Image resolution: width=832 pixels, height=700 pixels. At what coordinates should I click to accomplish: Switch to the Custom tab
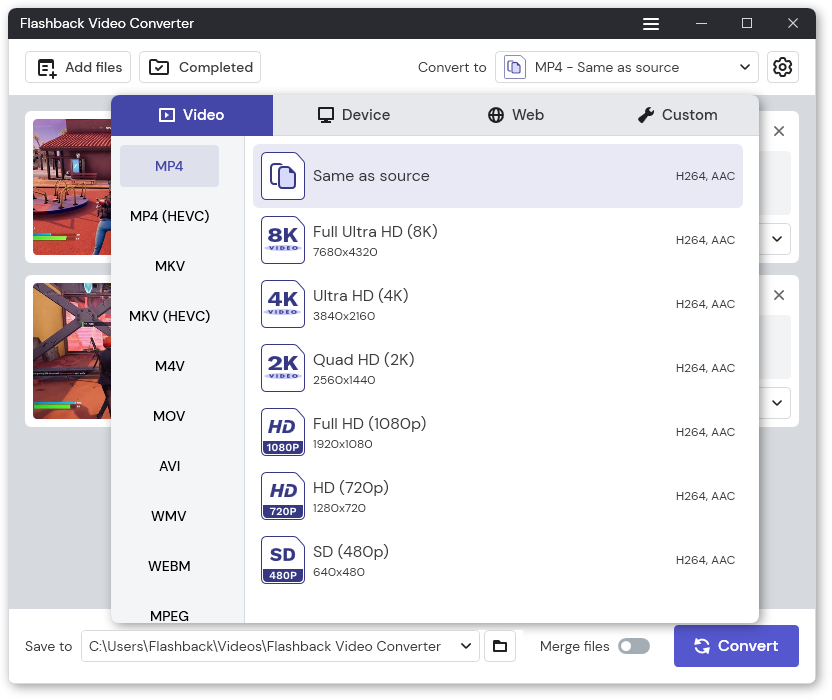(x=678, y=115)
